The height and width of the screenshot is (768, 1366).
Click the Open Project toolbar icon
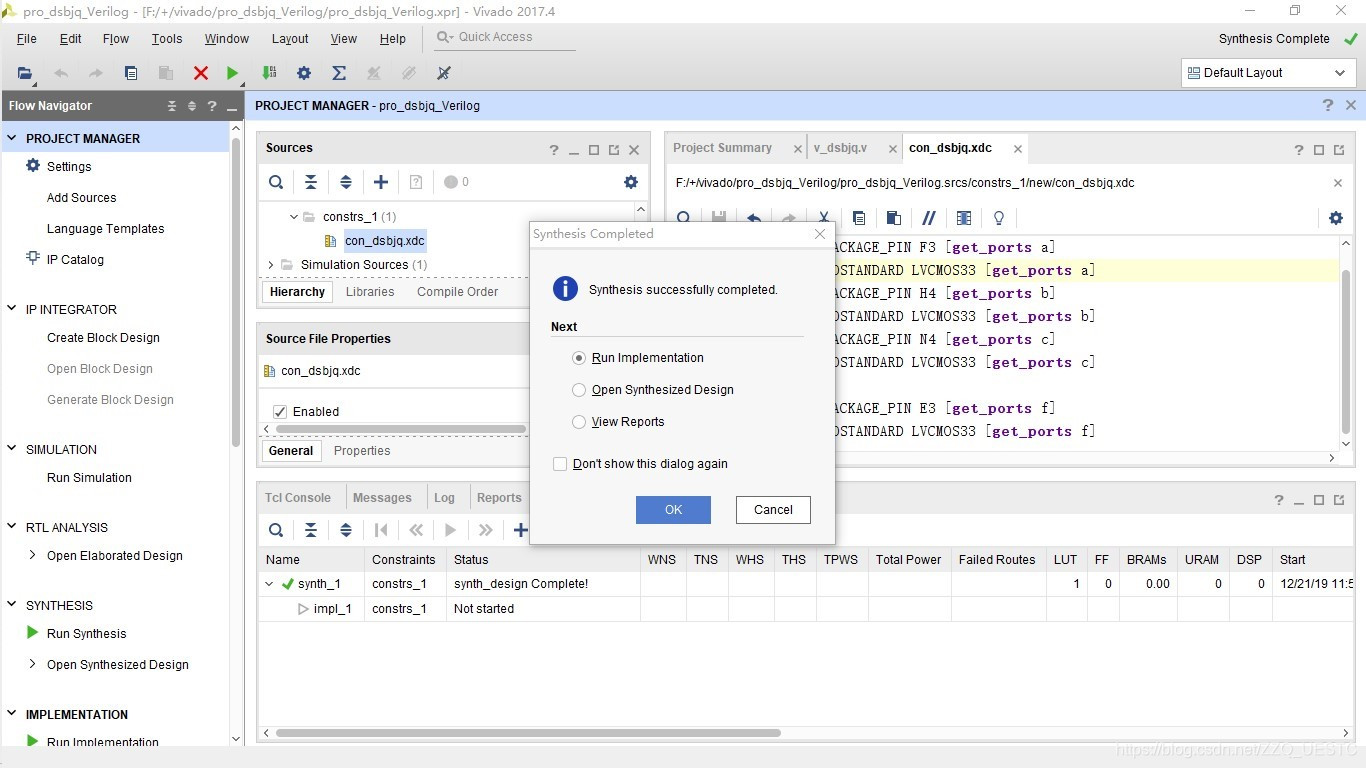[25, 73]
